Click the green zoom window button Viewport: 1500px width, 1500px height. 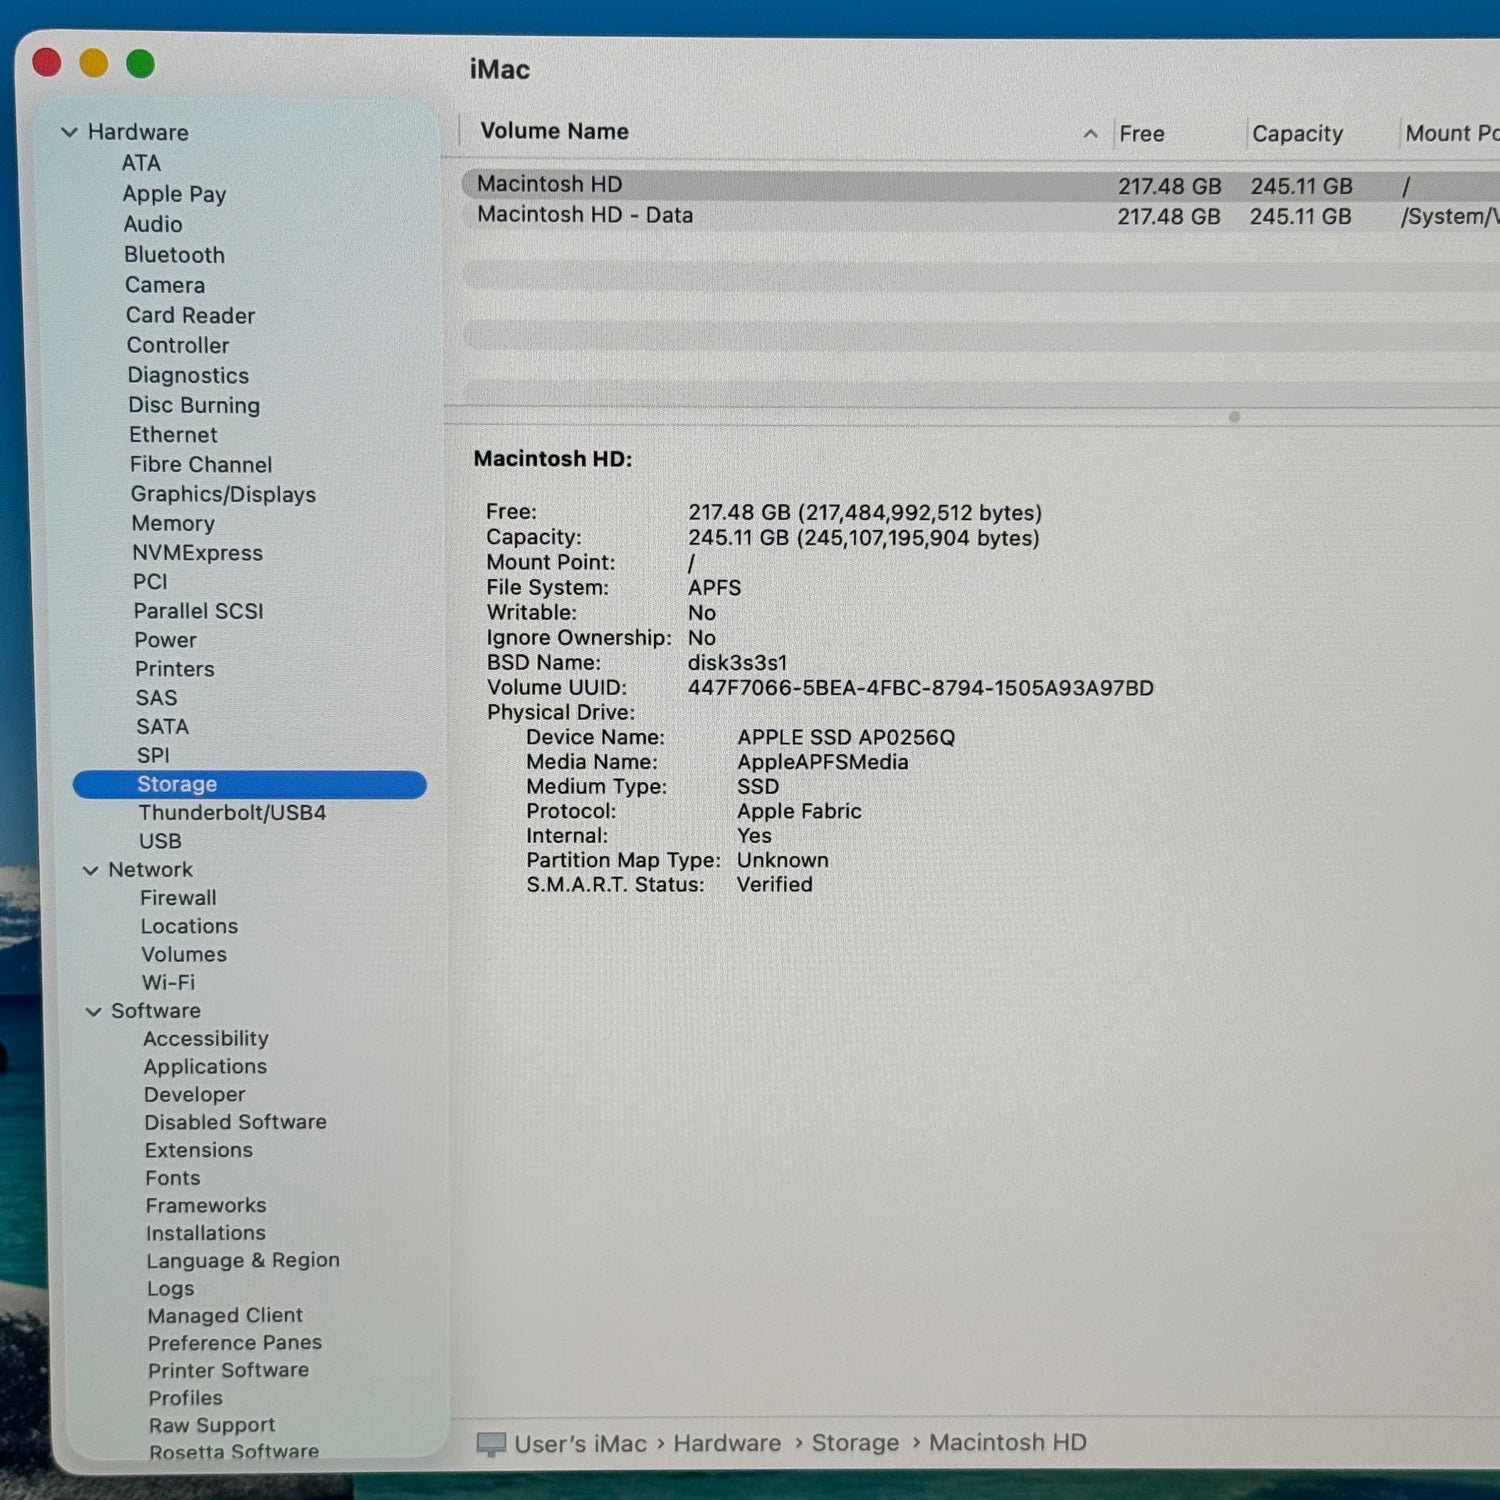141,65
